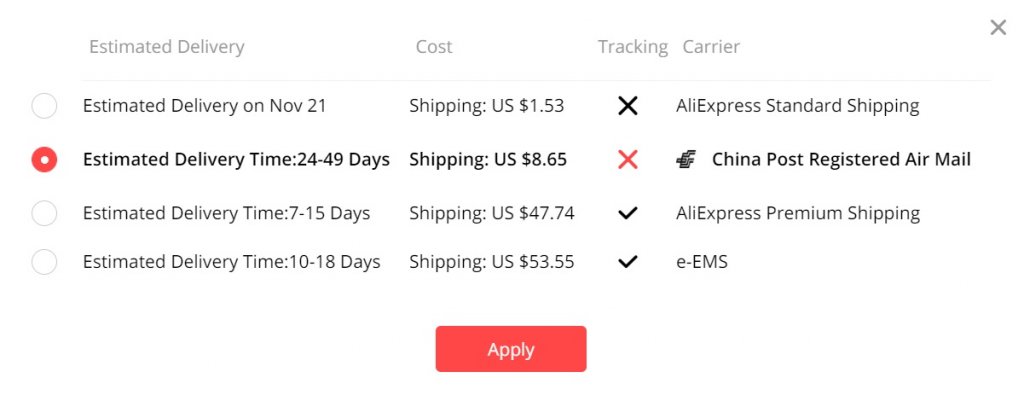Screen dimensions: 1024x395
Task: Close the shipping options dialog
Action: tap(998, 27)
